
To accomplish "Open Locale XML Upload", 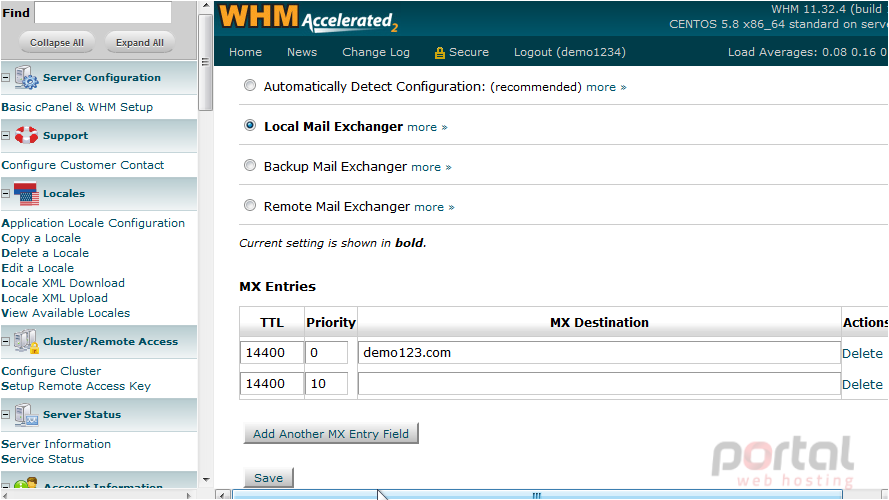I will (54, 298).
